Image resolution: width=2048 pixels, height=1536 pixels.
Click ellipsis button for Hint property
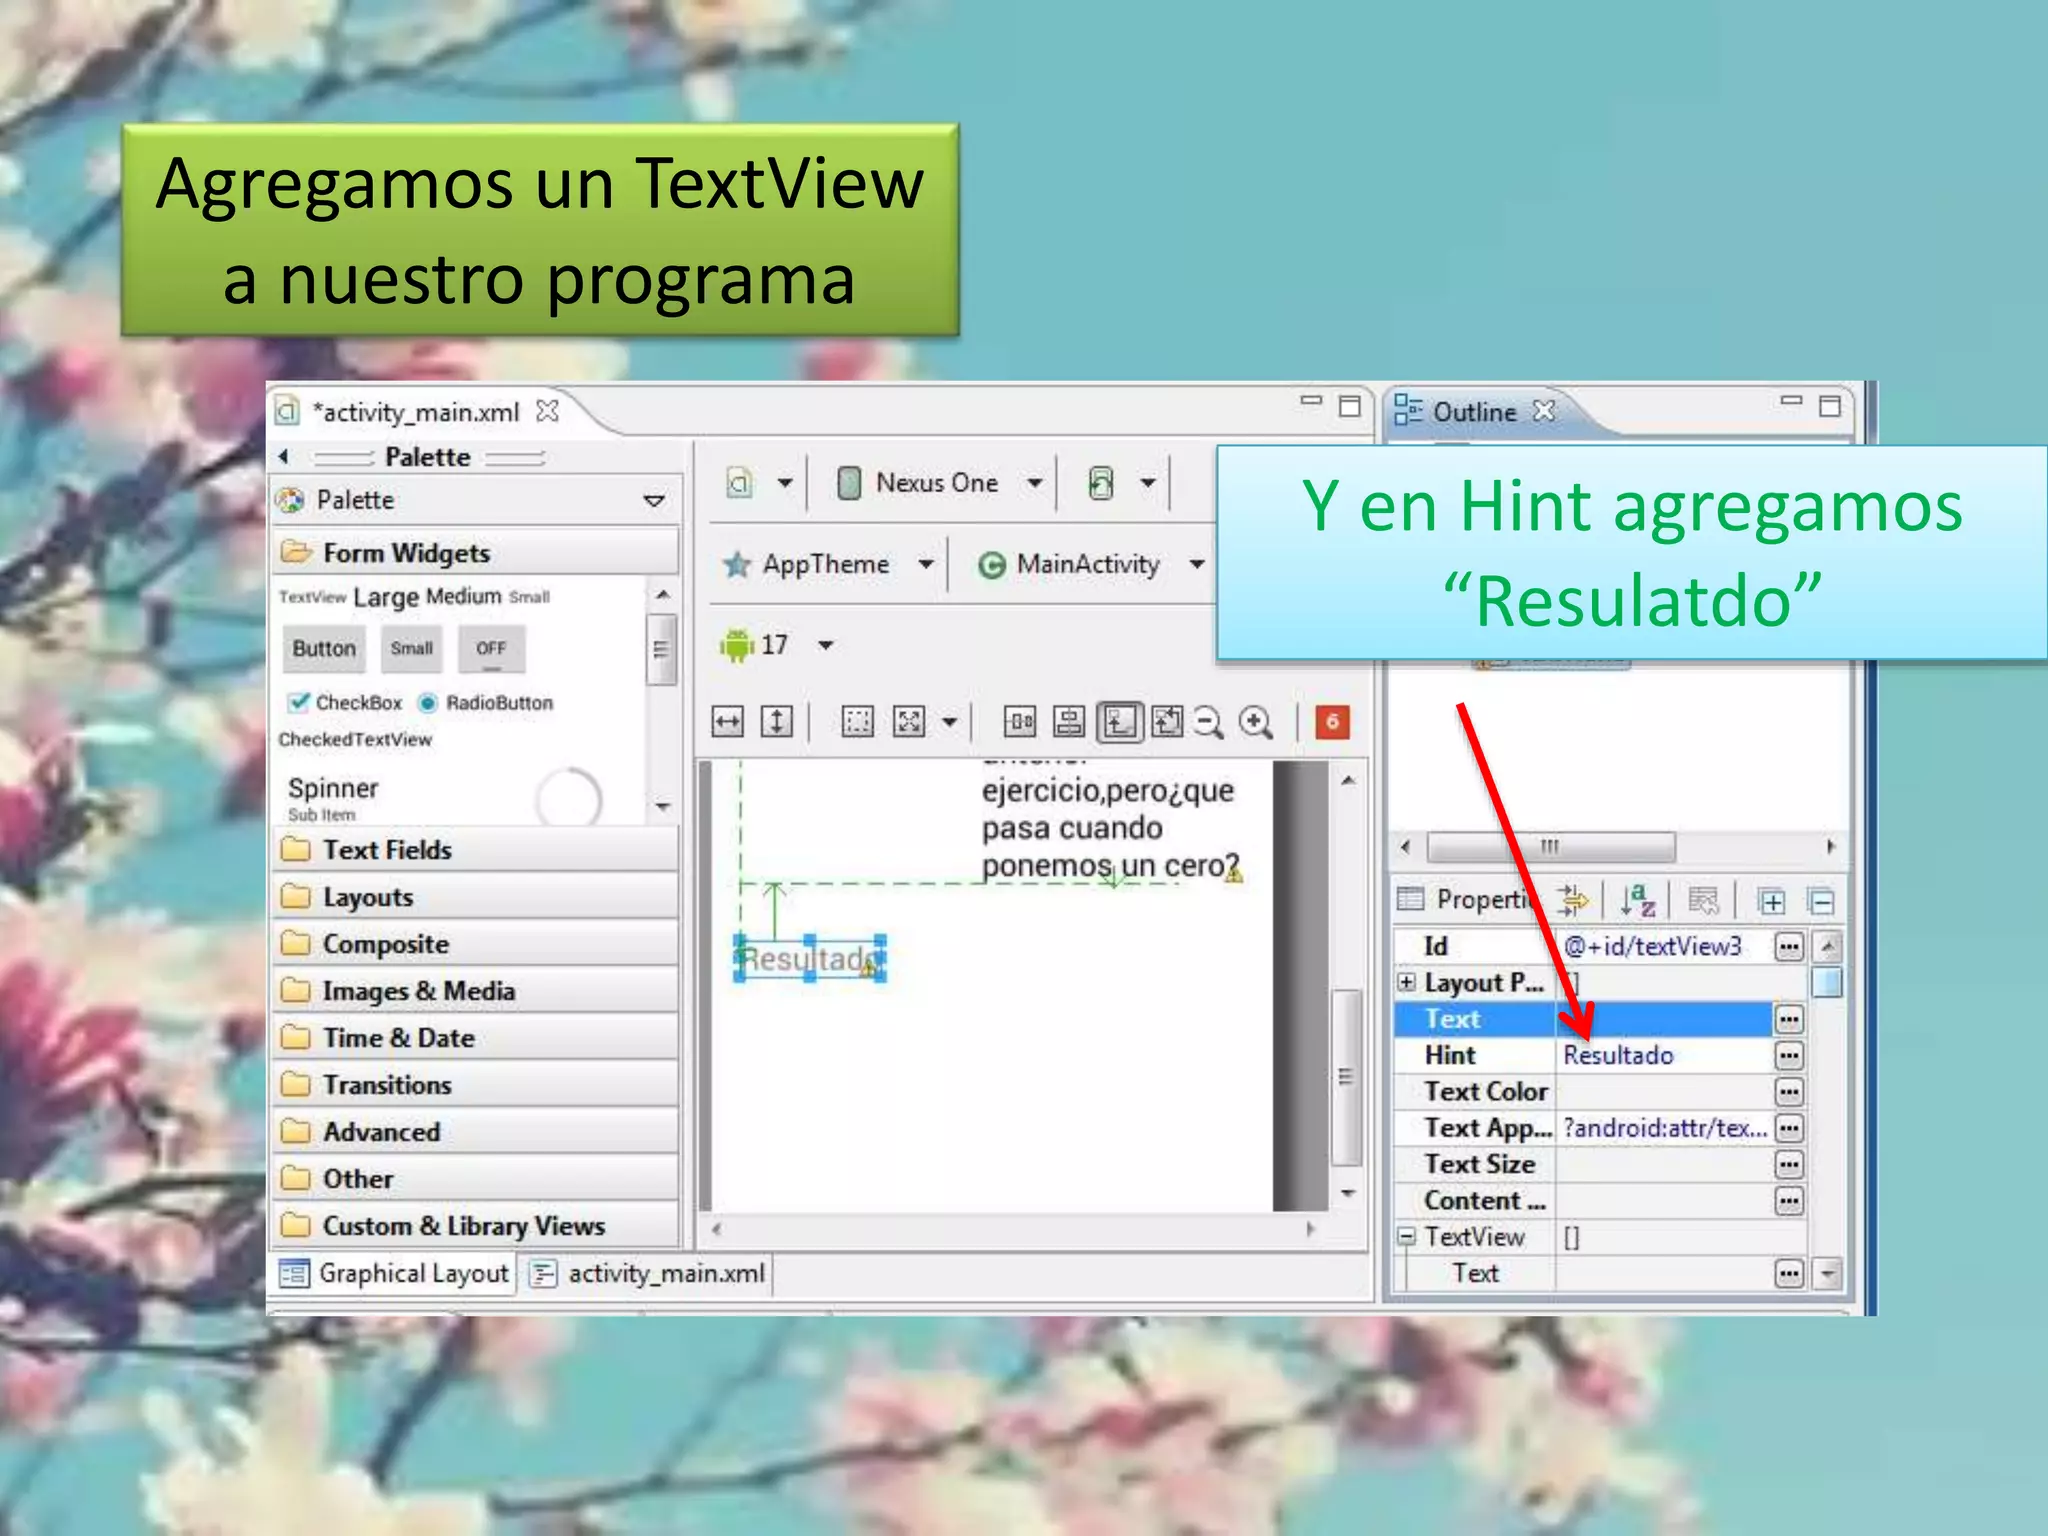click(x=1789, y=1056)
